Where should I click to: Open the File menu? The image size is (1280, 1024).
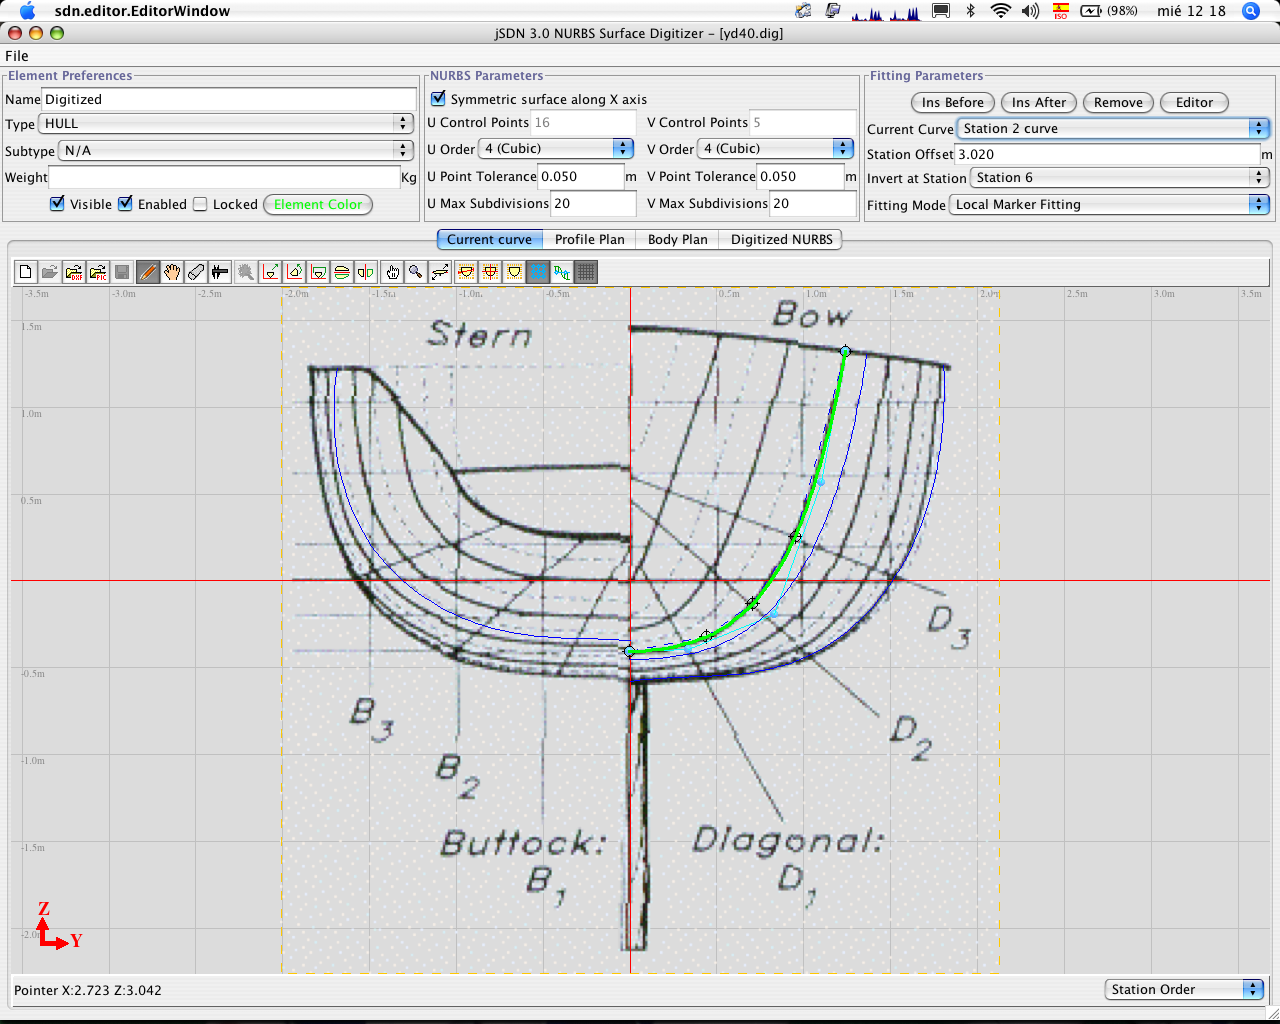(x=17, y=56)
